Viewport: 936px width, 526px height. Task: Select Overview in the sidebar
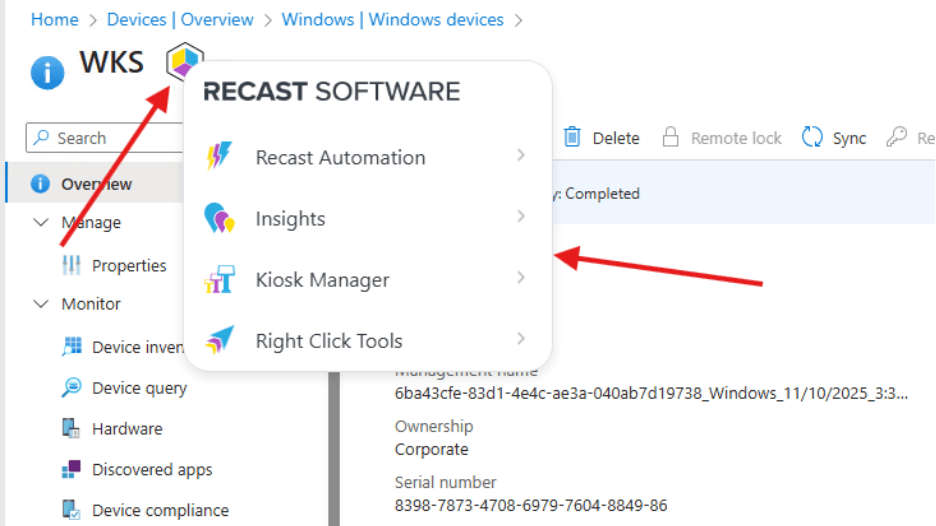96,183
